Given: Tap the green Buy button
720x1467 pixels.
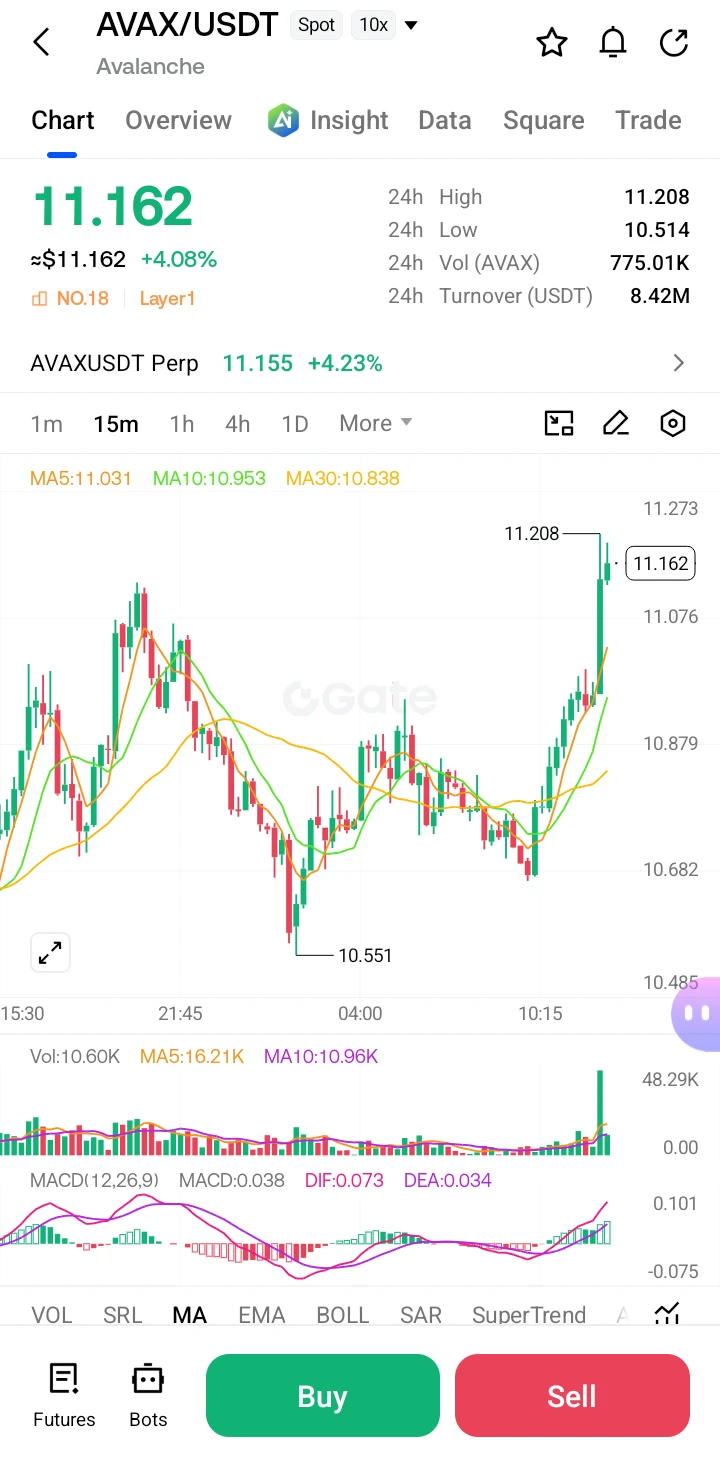Looking at the screenshot, I should point(322,1396).
